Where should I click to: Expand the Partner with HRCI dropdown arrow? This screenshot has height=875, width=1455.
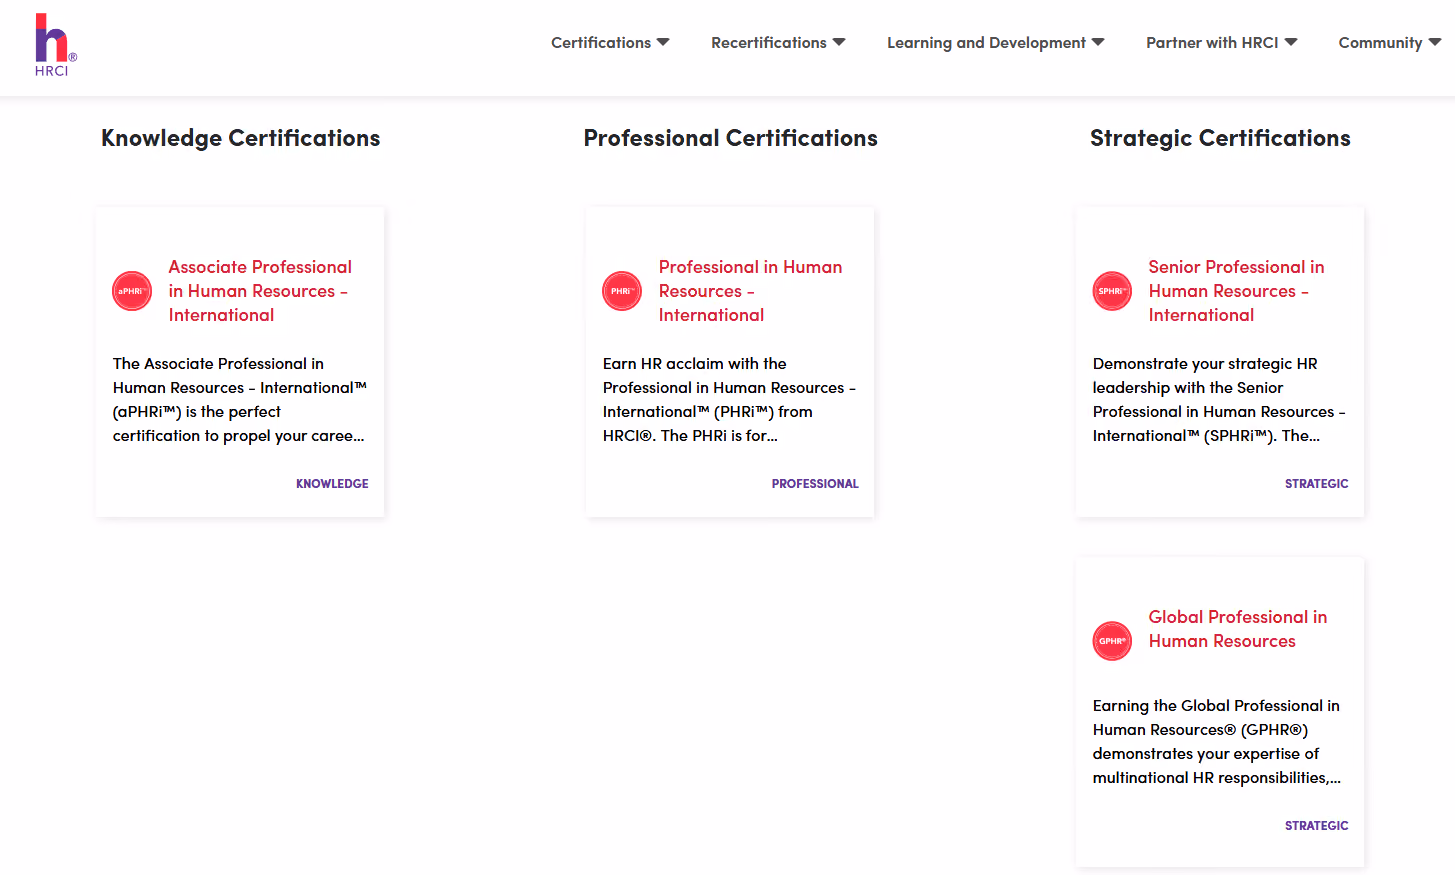click(1291, 42)
